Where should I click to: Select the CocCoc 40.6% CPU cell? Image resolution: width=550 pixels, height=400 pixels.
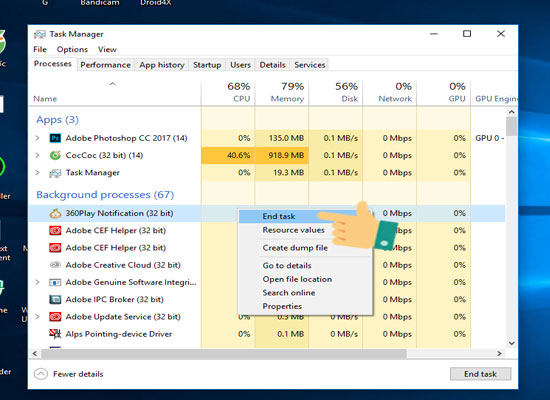click(x=228, y=155)
